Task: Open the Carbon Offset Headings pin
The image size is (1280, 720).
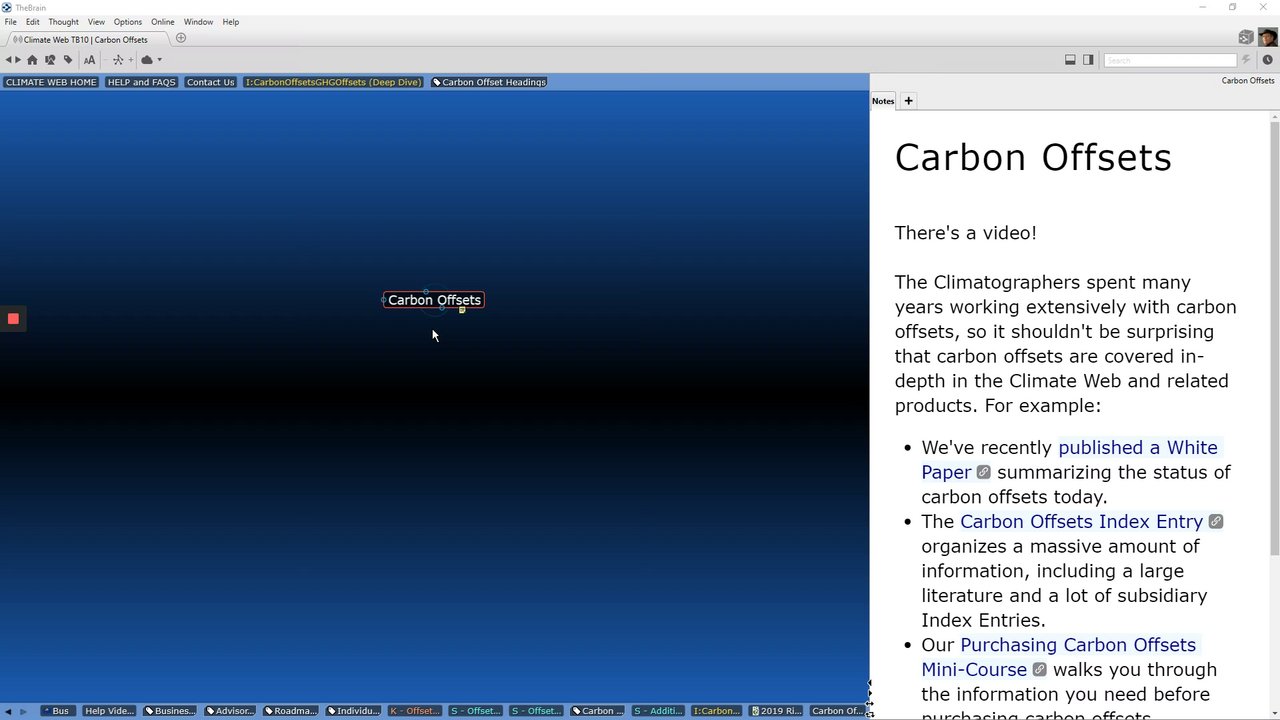Action: [489, 82]
